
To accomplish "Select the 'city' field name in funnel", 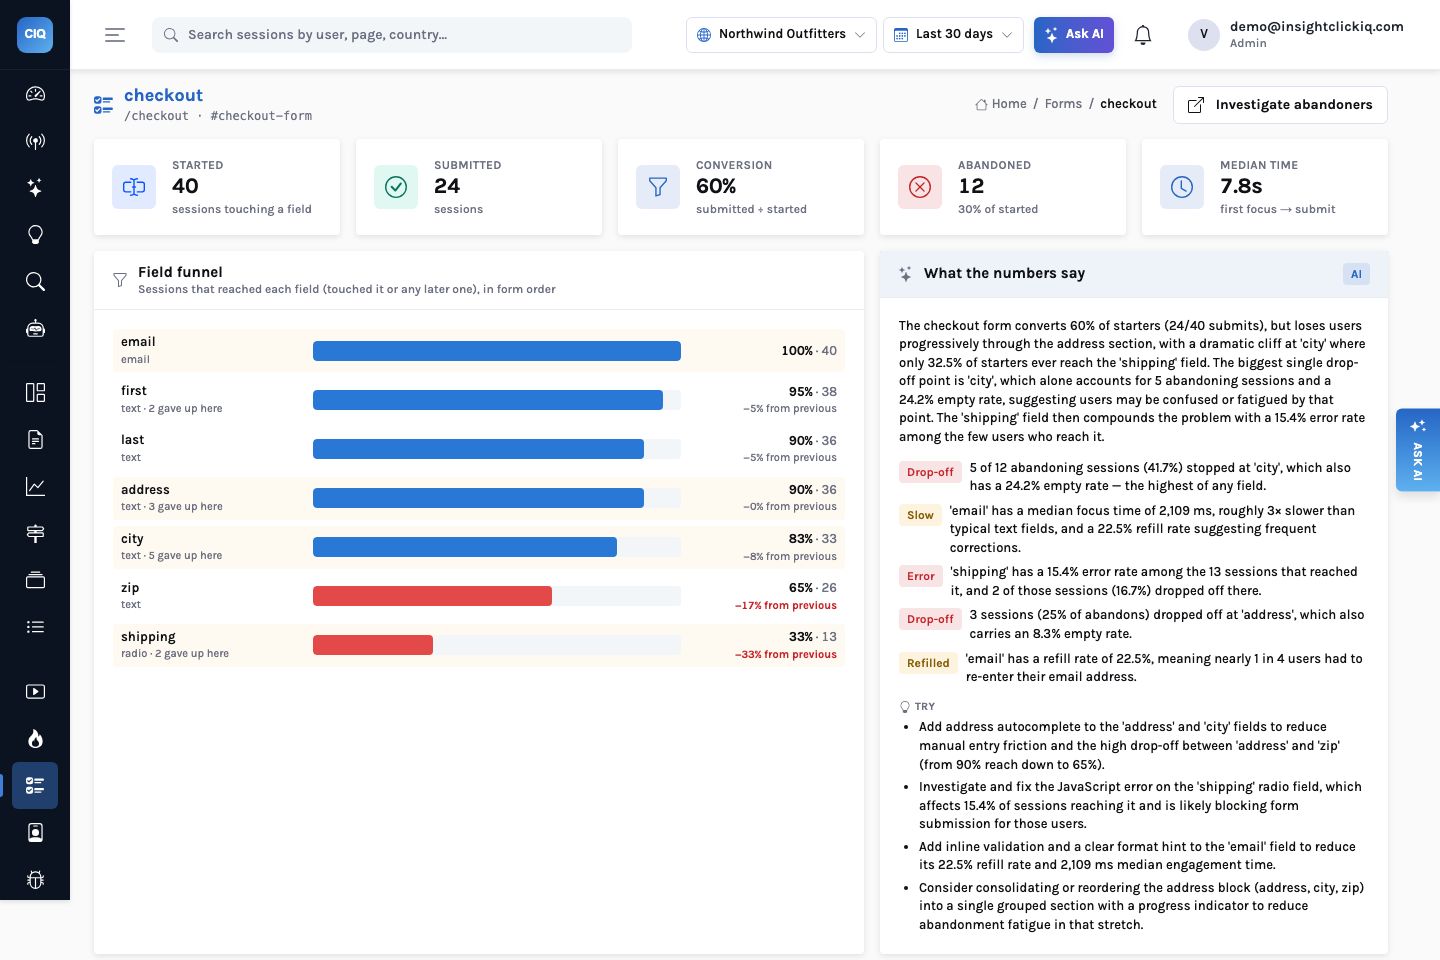I will pyautogui.click(x=132, y=539).
